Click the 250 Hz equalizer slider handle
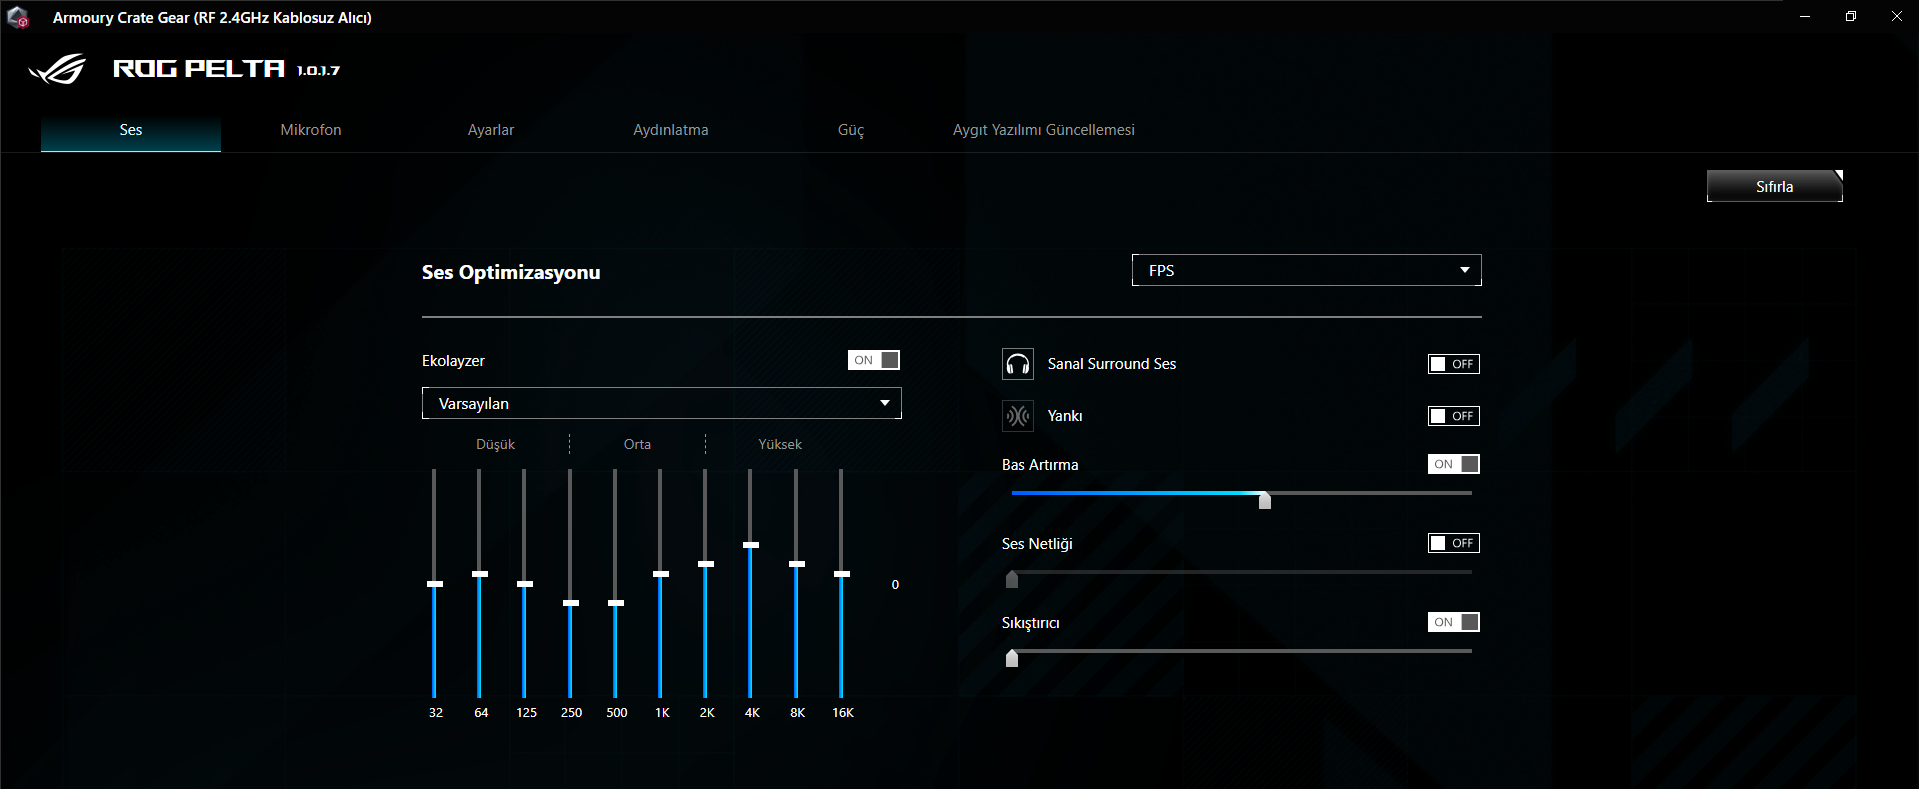The height and width of the screenshot is (789, 1919). [x=571, y=603]
